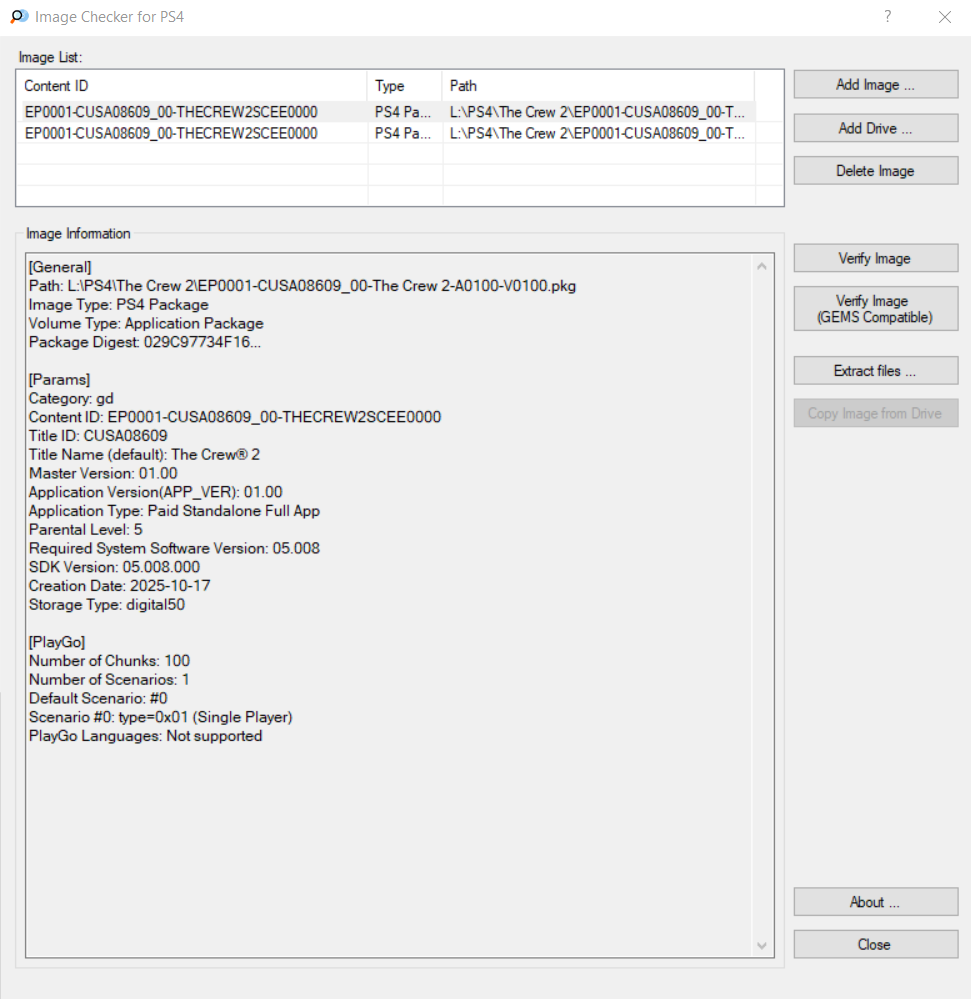Click the Default Scenario: #0 line
971x999 pixels.
point(98,698)
